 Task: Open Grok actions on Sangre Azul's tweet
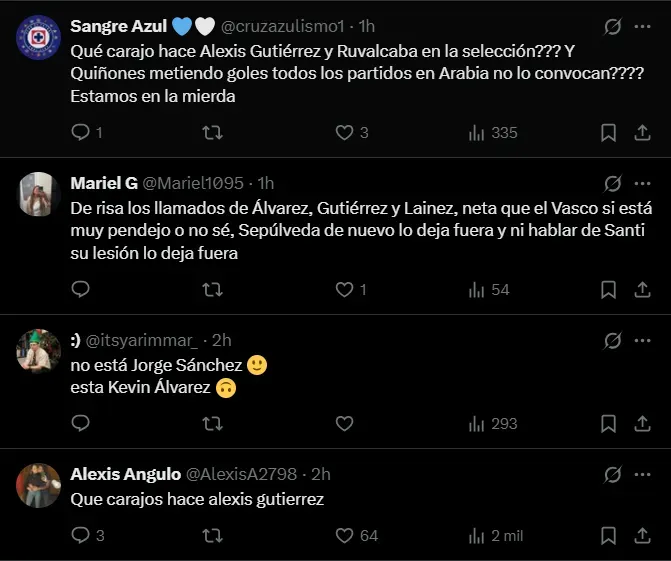[x=612, y=25]
